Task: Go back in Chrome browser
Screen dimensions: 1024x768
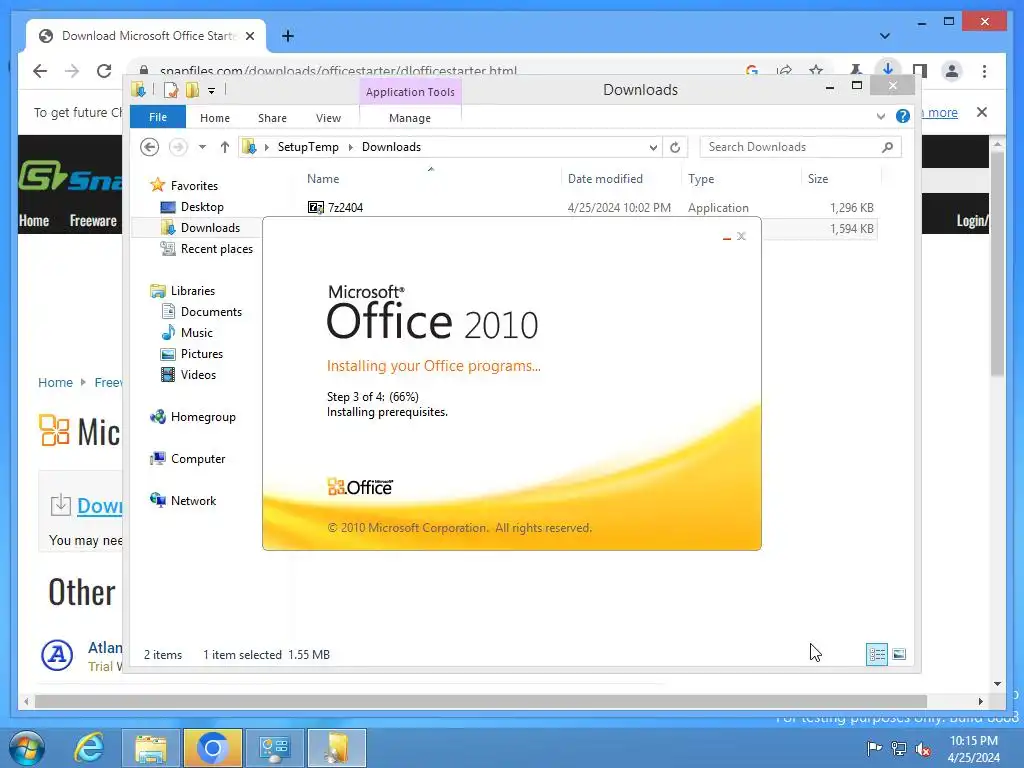Action: click(40, 71)
